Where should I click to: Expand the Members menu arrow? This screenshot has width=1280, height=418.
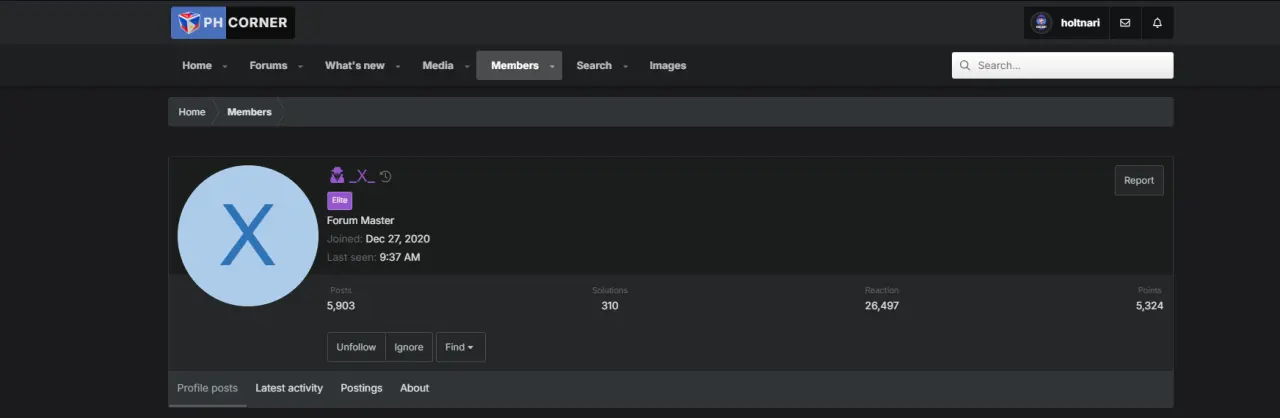pyautogui.click(x=551, y=66)
